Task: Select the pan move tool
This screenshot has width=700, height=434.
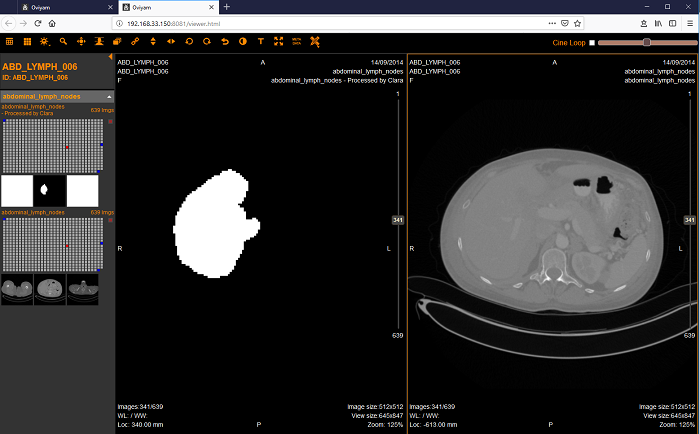Action: 81,42
